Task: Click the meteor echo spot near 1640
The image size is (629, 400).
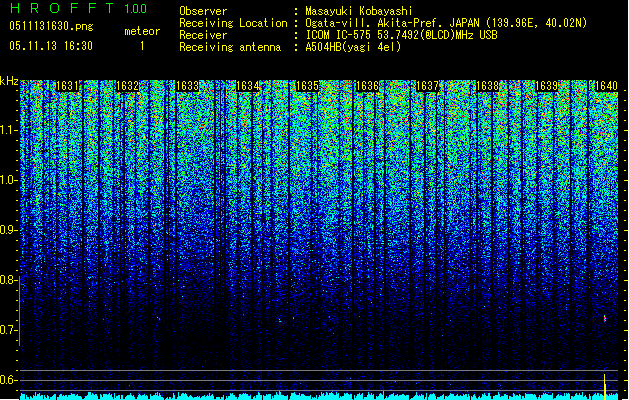Action: point(605,319)
